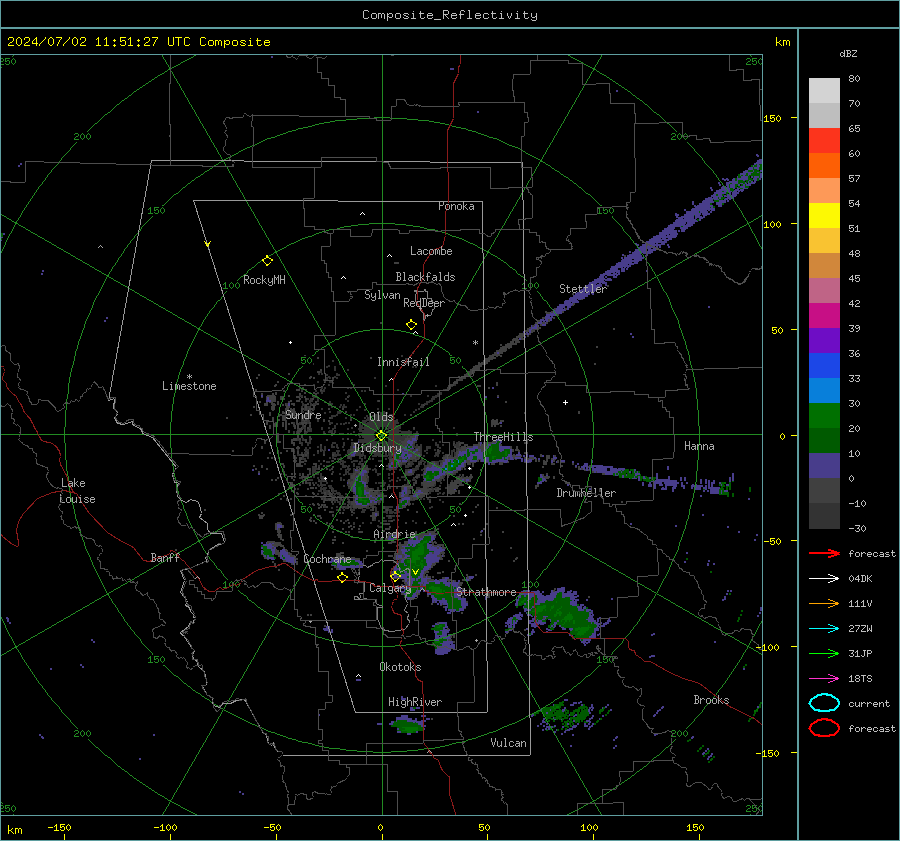Viewport: 900px width, 841px height.
Task: Click the green 31JP arrow icon
Action: (824, 653)
